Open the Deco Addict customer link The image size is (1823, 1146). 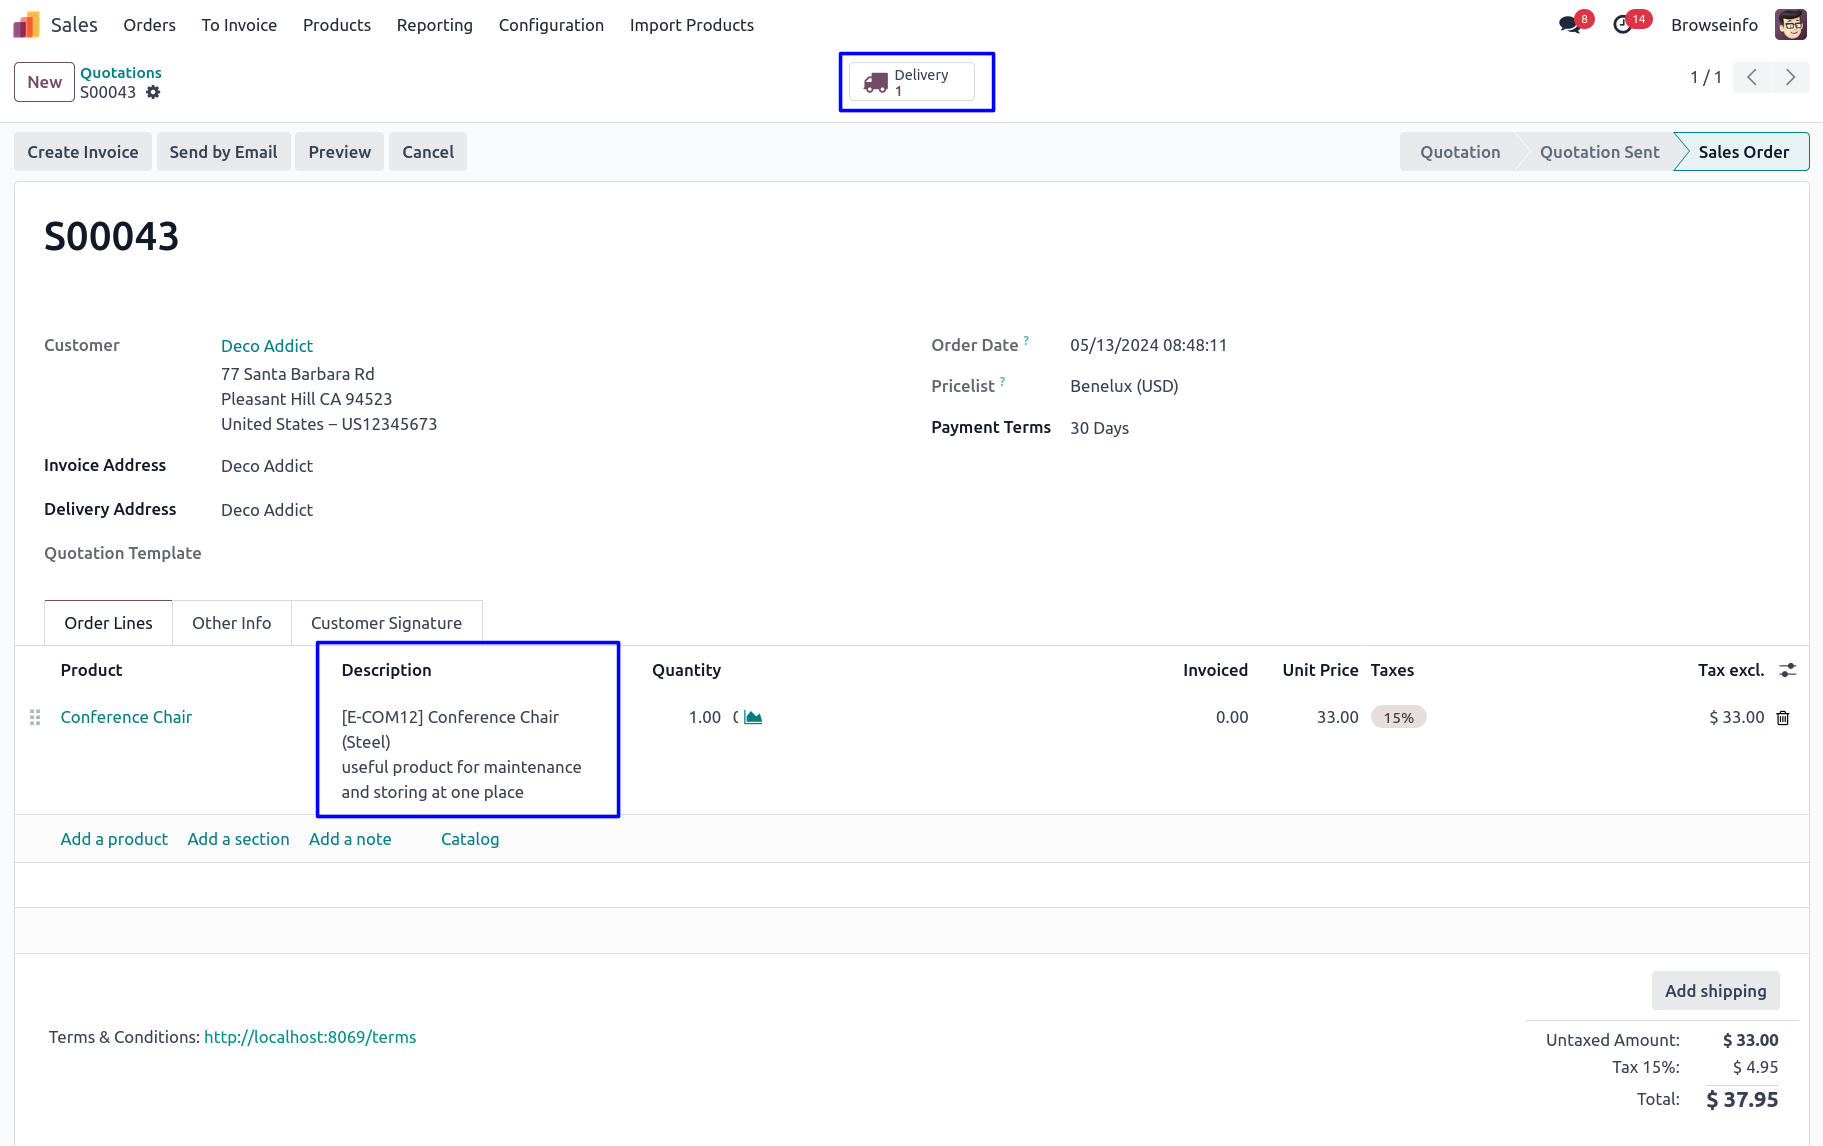pos(267,346)
